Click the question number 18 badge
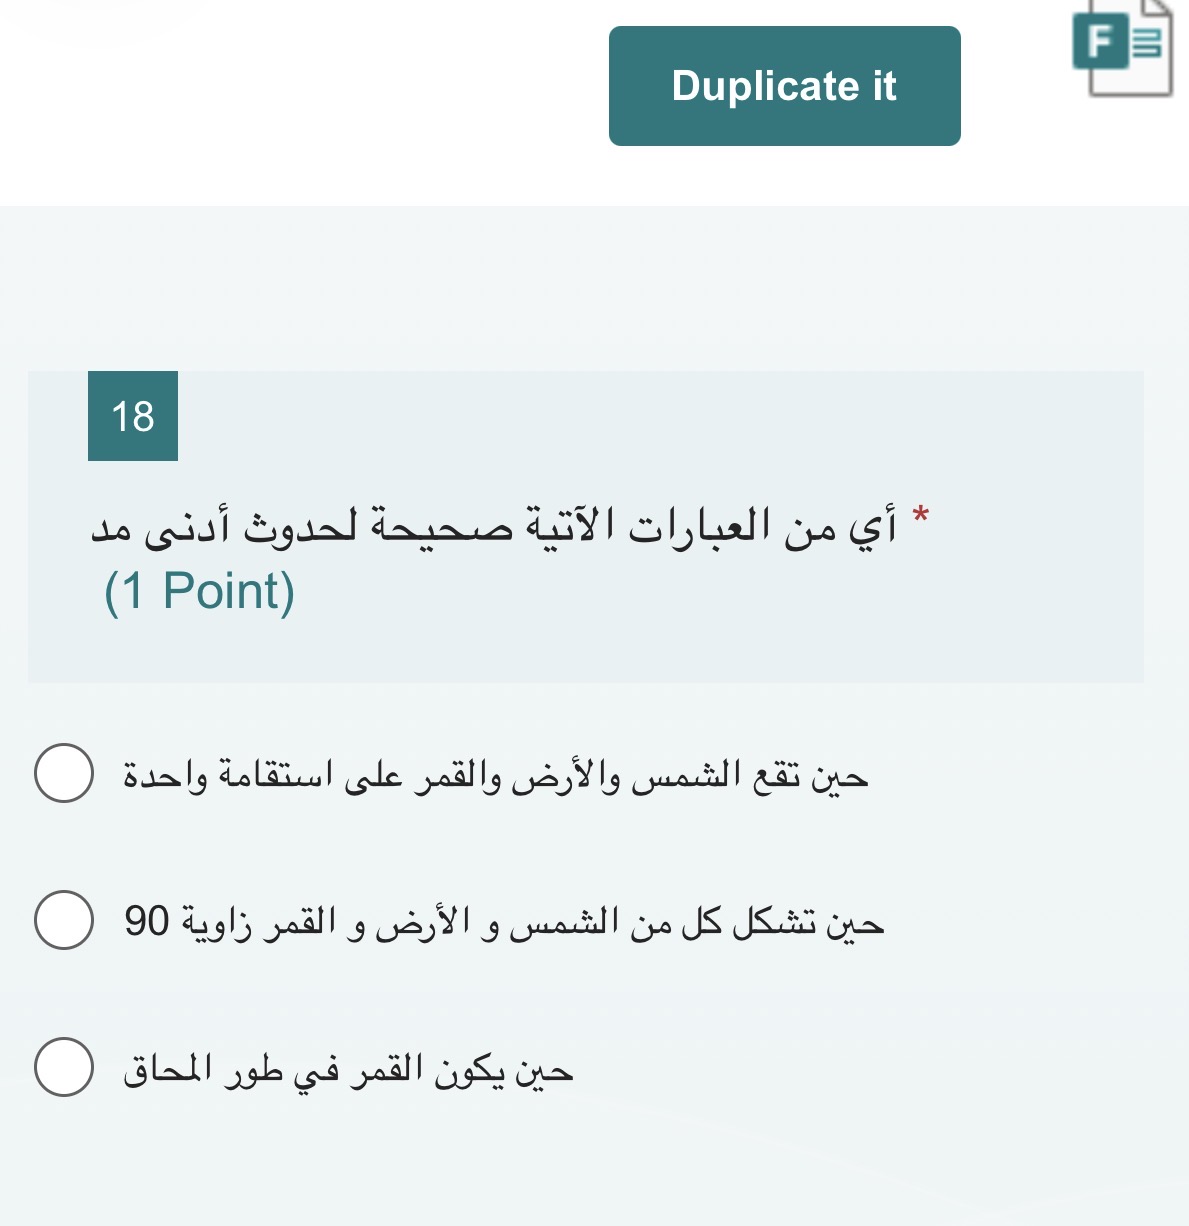The image size is (1189, 1226). [x=133, y=416]
